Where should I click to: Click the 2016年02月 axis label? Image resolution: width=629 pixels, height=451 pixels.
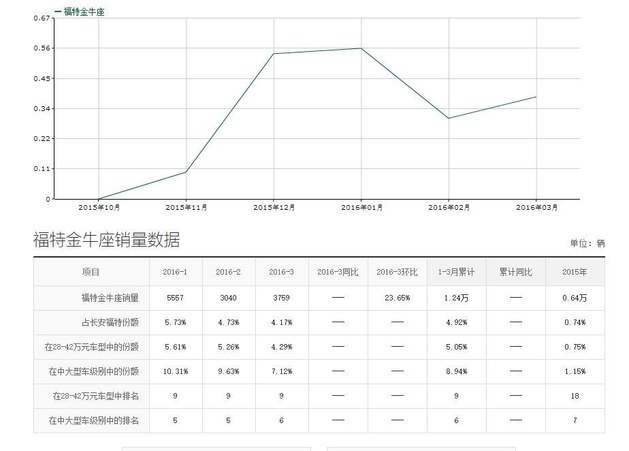449,207
